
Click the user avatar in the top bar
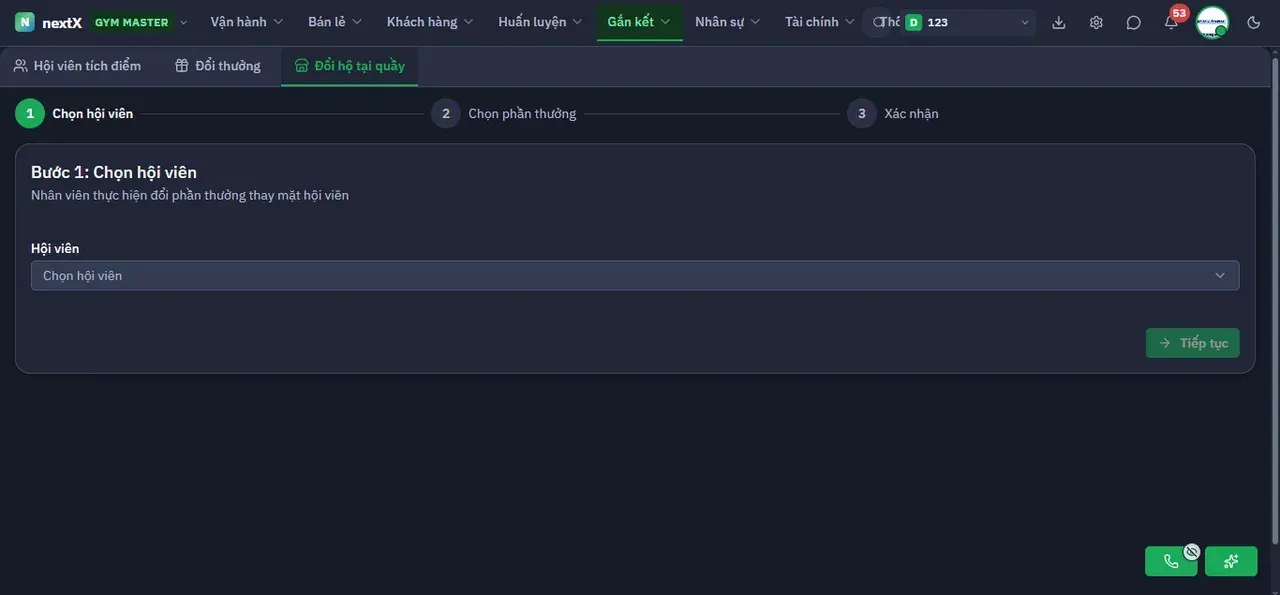pyautogui.click(x=1212, y=22)
